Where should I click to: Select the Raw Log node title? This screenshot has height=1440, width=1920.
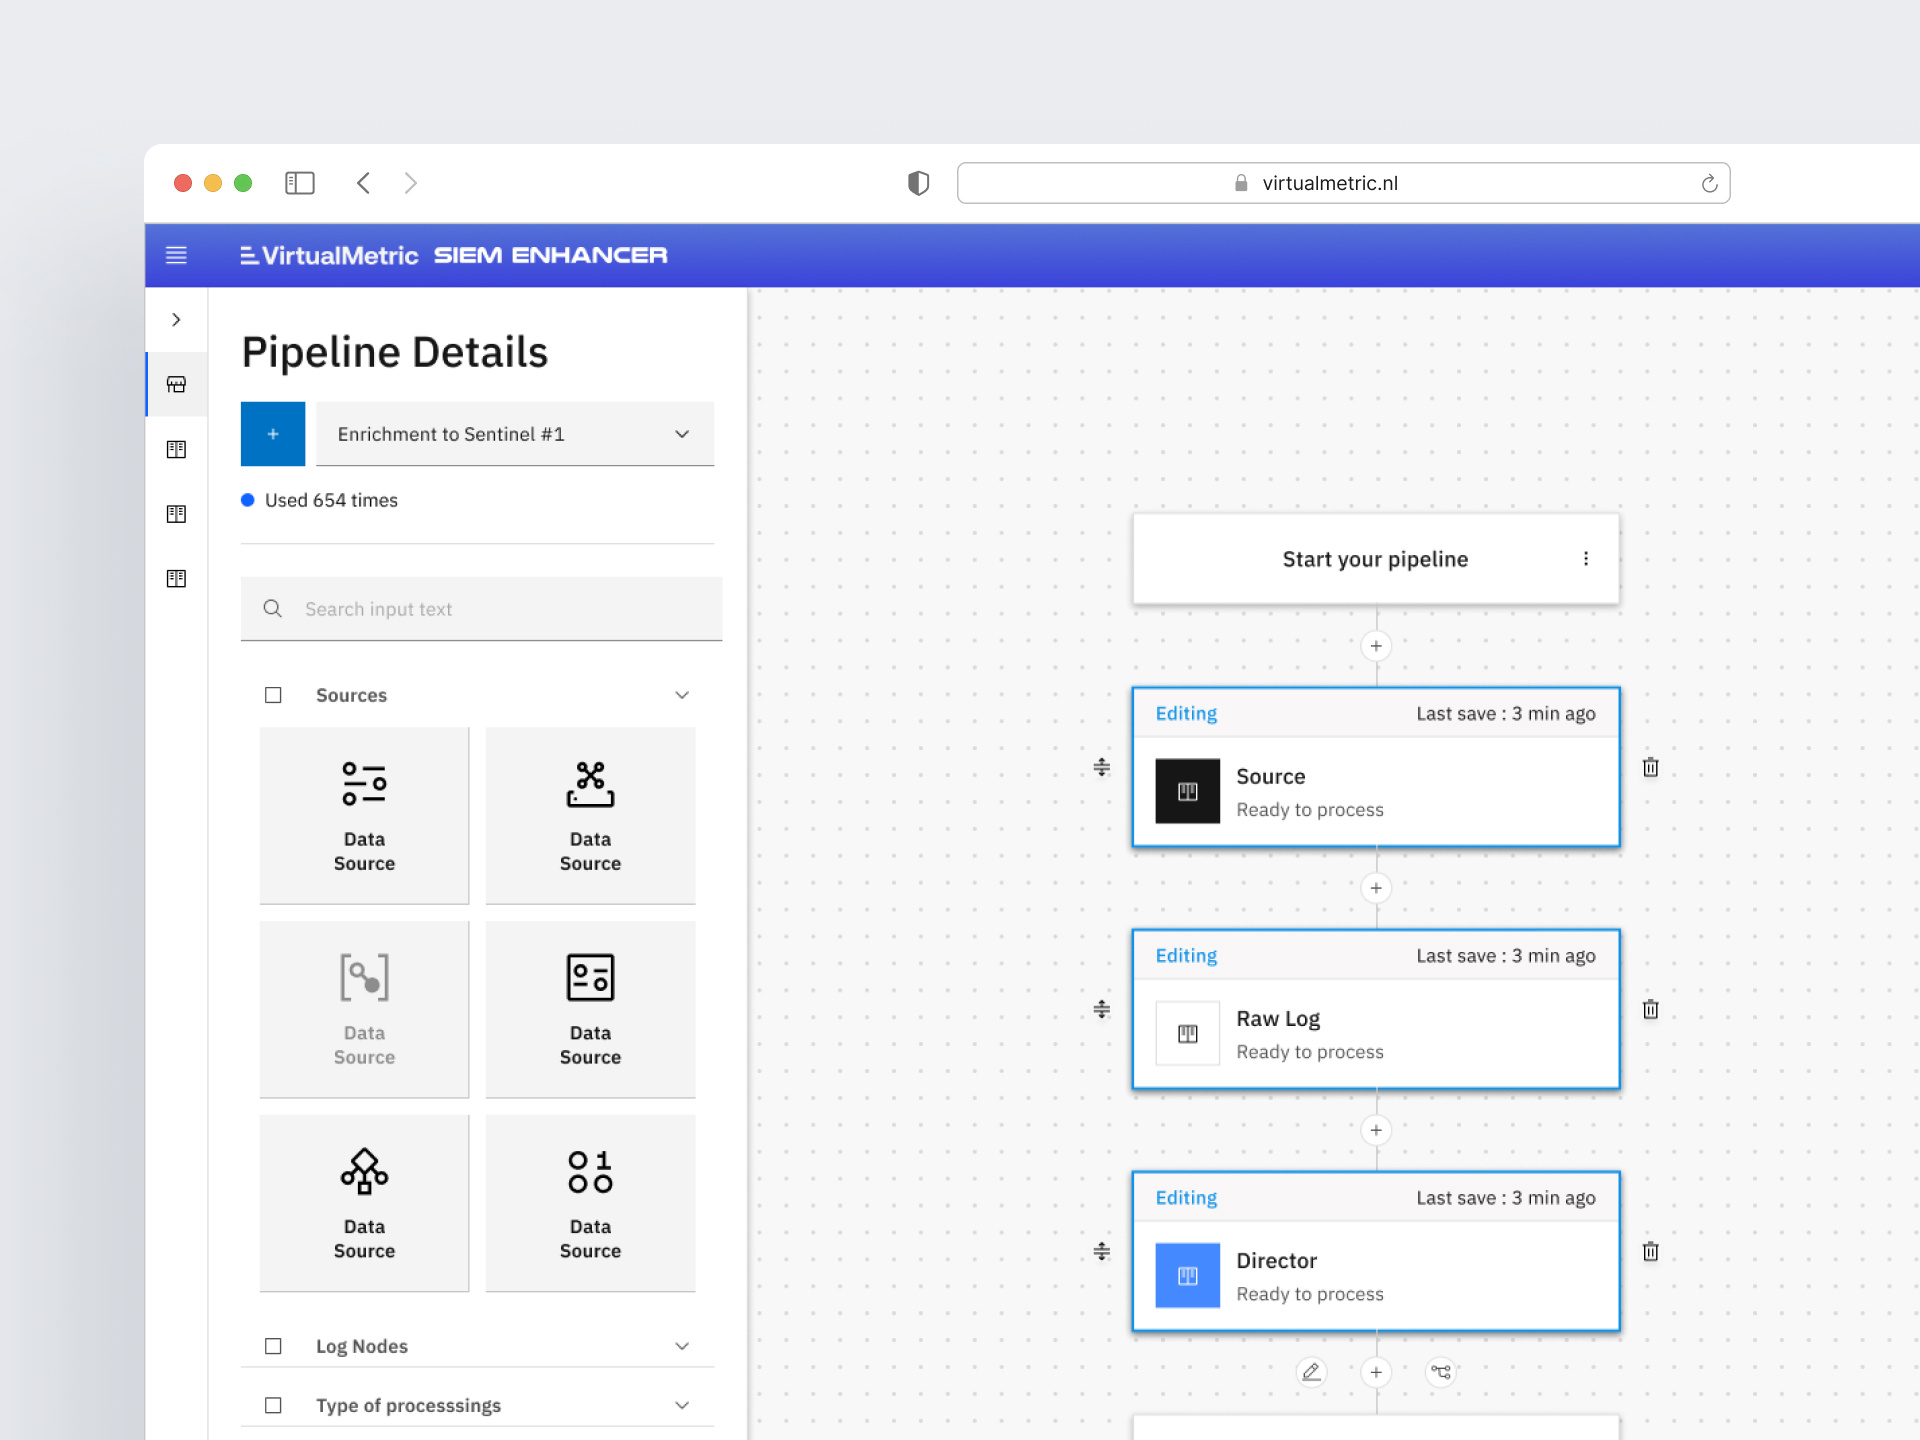[x=1278, y=1019]
